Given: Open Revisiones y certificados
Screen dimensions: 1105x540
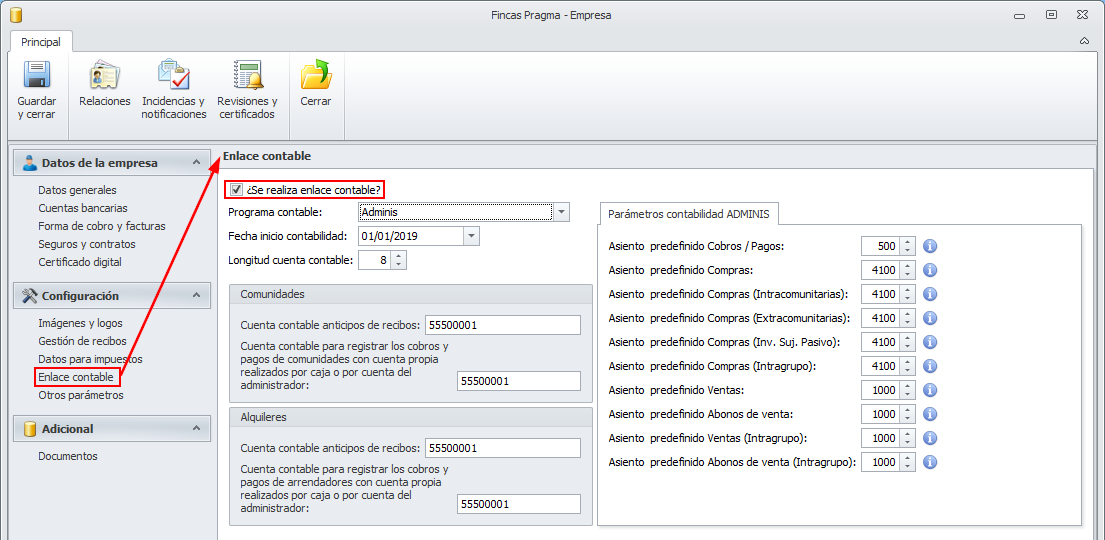Looking at the screenshot, I should (247, 76).
